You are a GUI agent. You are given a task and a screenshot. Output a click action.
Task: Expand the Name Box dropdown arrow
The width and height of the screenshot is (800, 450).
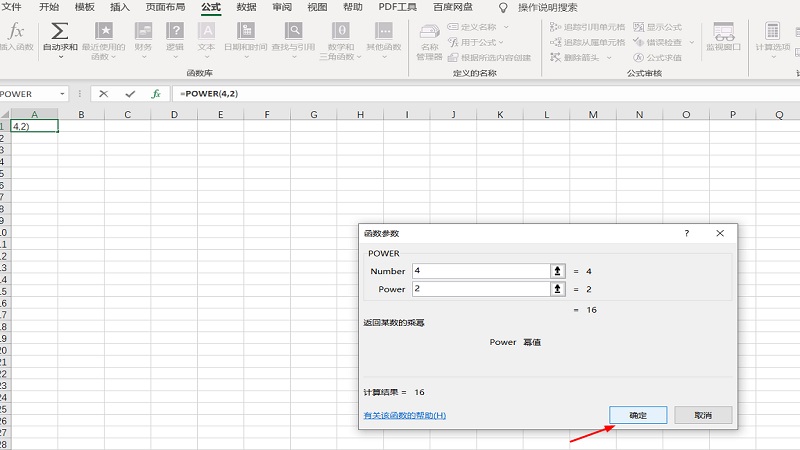(62, 94)
